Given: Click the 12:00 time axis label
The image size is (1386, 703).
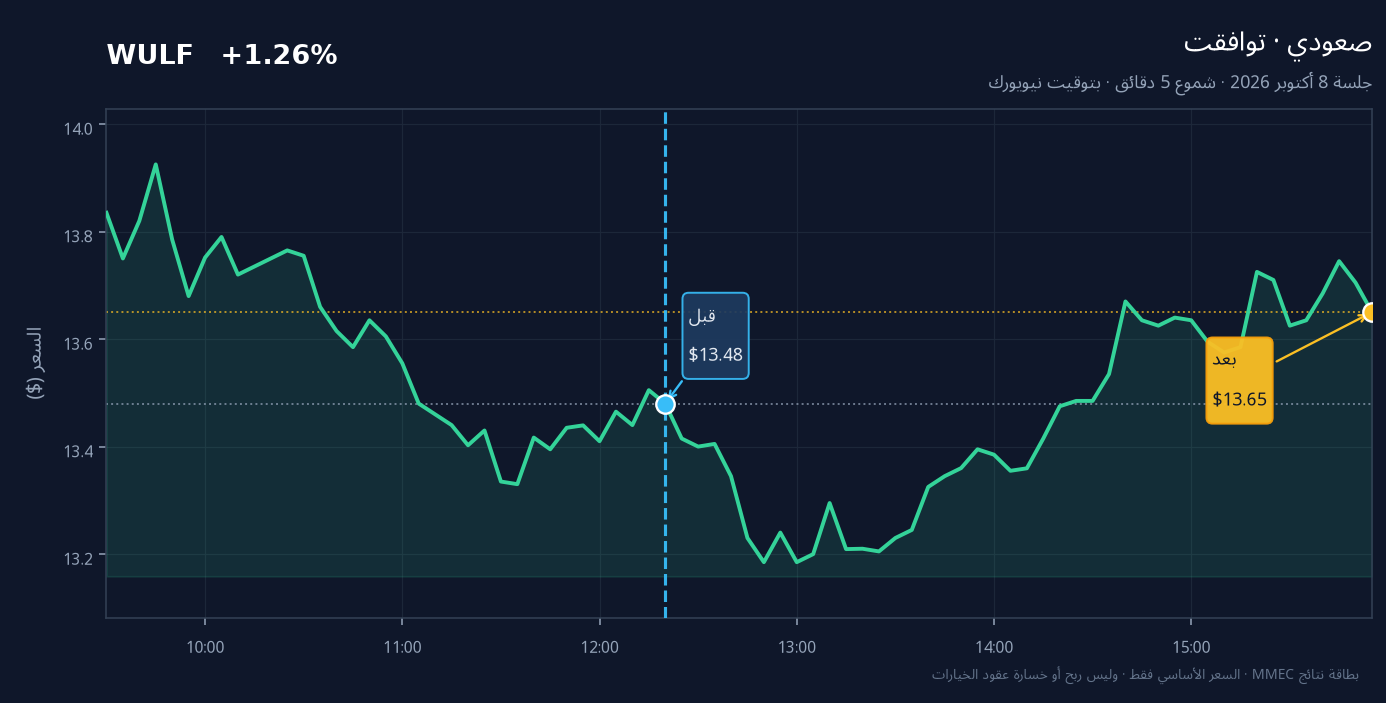Looking at the screenshot, I should pos(600,647).
